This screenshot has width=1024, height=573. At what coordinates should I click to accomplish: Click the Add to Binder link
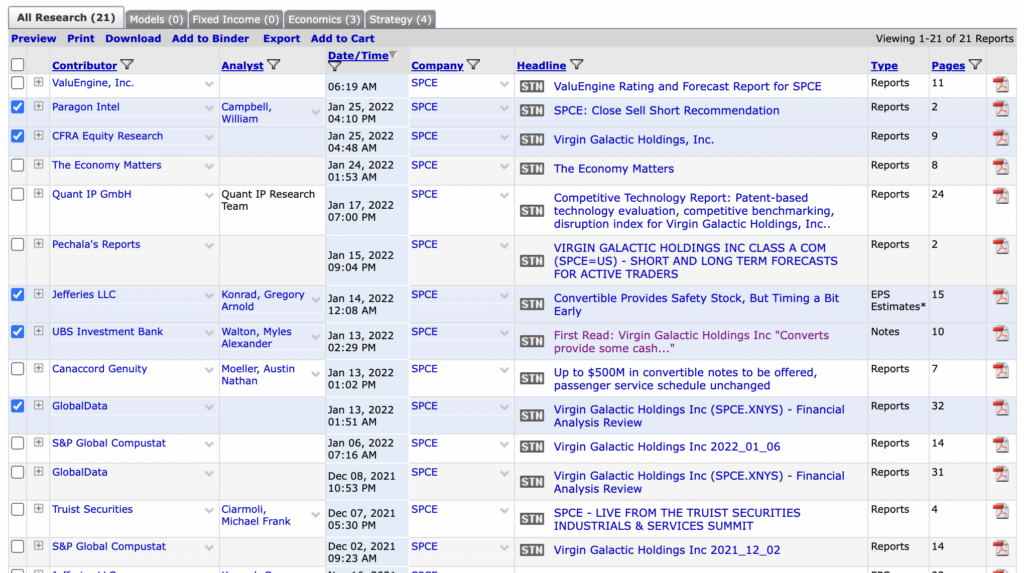210,39
